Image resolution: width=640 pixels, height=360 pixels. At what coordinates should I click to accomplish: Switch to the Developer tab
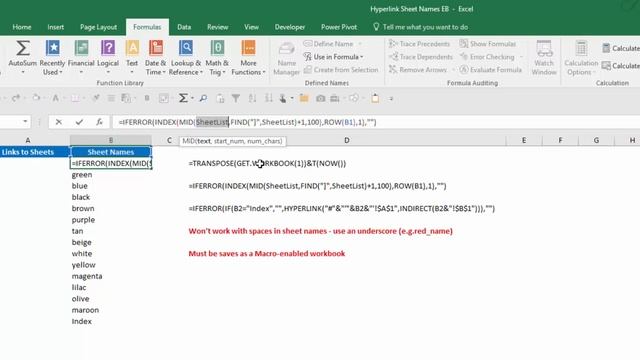pyautogui.click(x=290, y=27)
